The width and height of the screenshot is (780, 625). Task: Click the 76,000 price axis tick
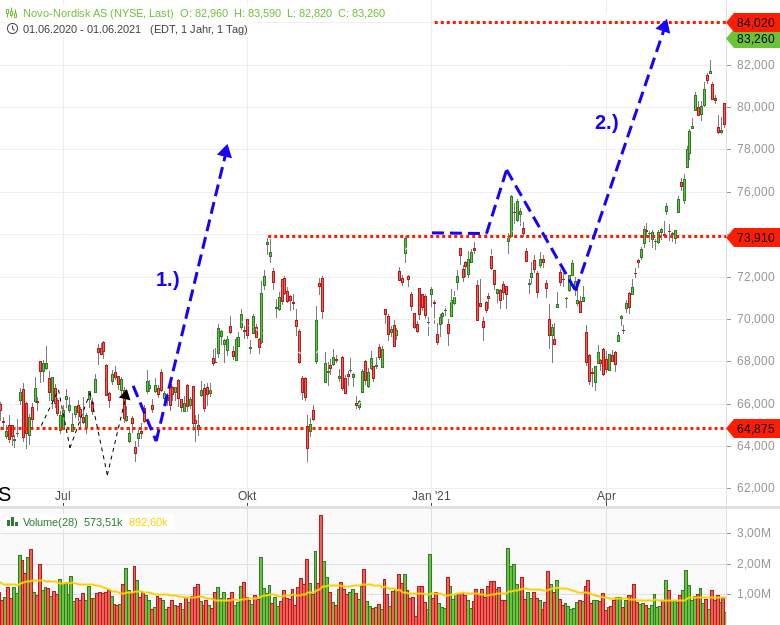[756, 192]
